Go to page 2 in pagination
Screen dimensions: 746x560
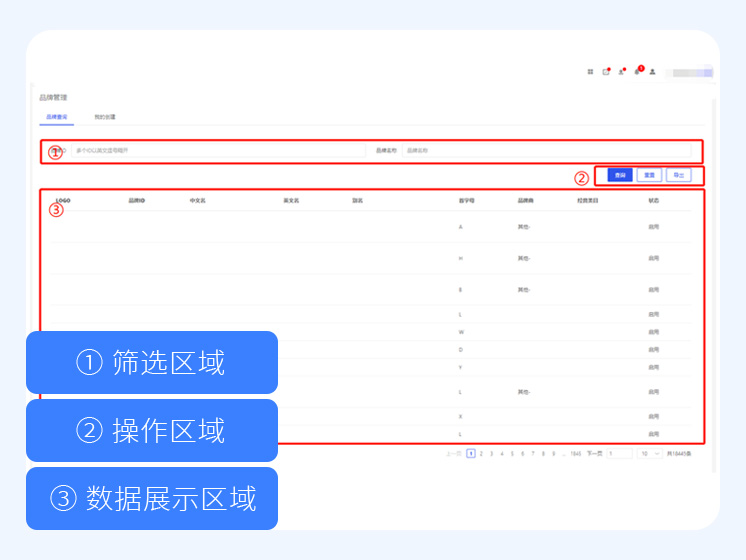[x=481, y=454]
